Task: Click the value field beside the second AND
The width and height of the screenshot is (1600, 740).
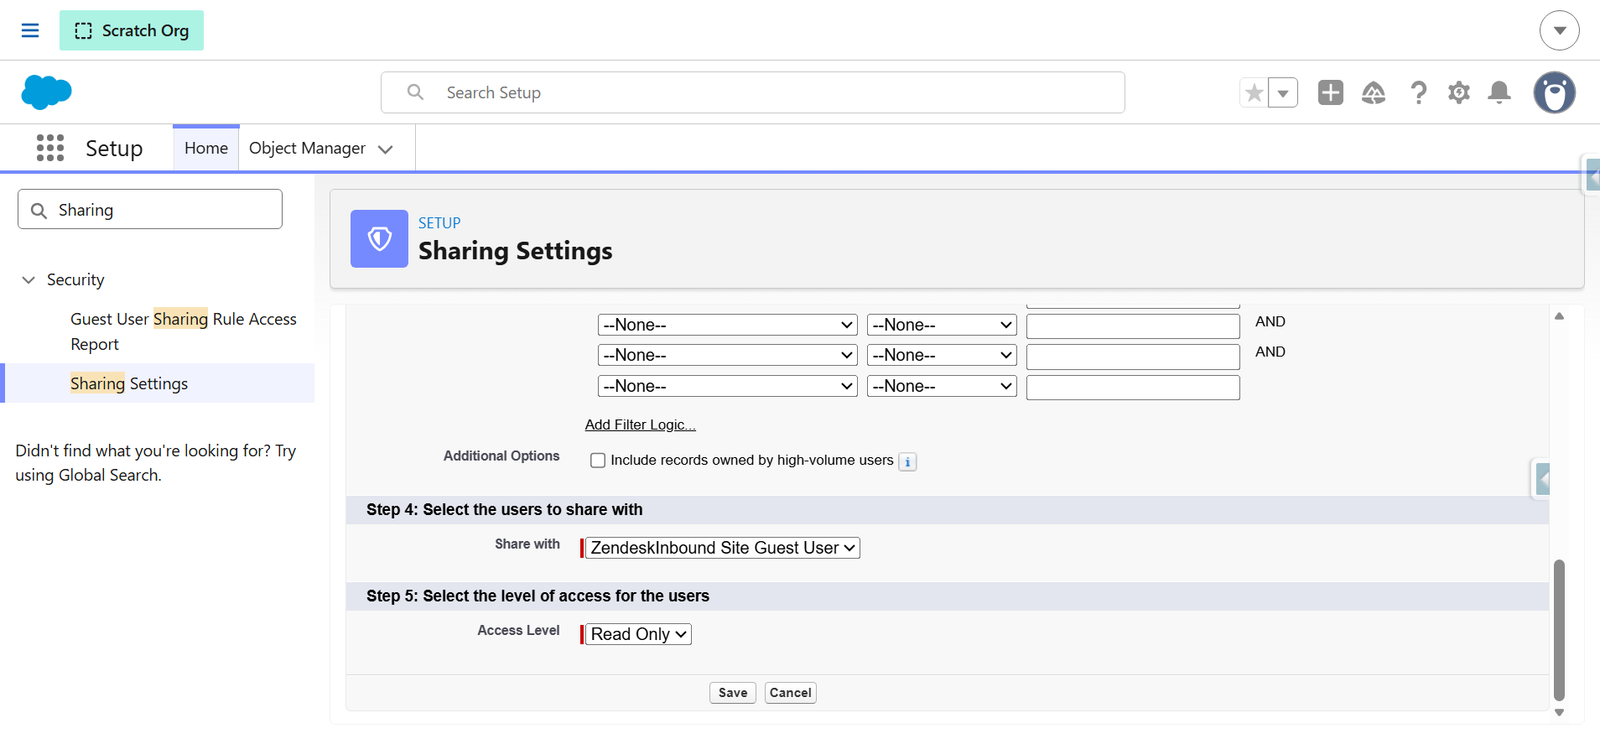Action: tap(1133, 357)
